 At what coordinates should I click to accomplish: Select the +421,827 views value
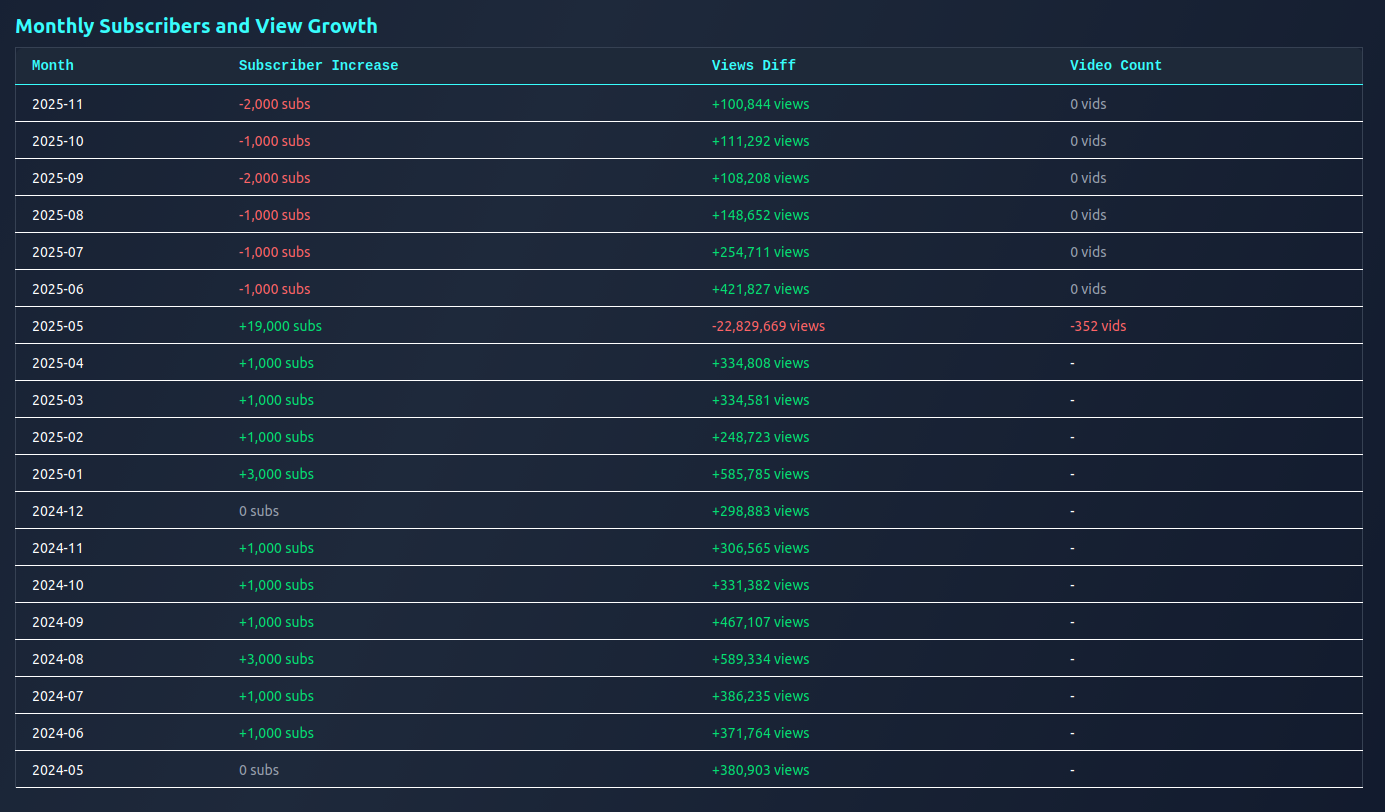[x=761, y=289]
